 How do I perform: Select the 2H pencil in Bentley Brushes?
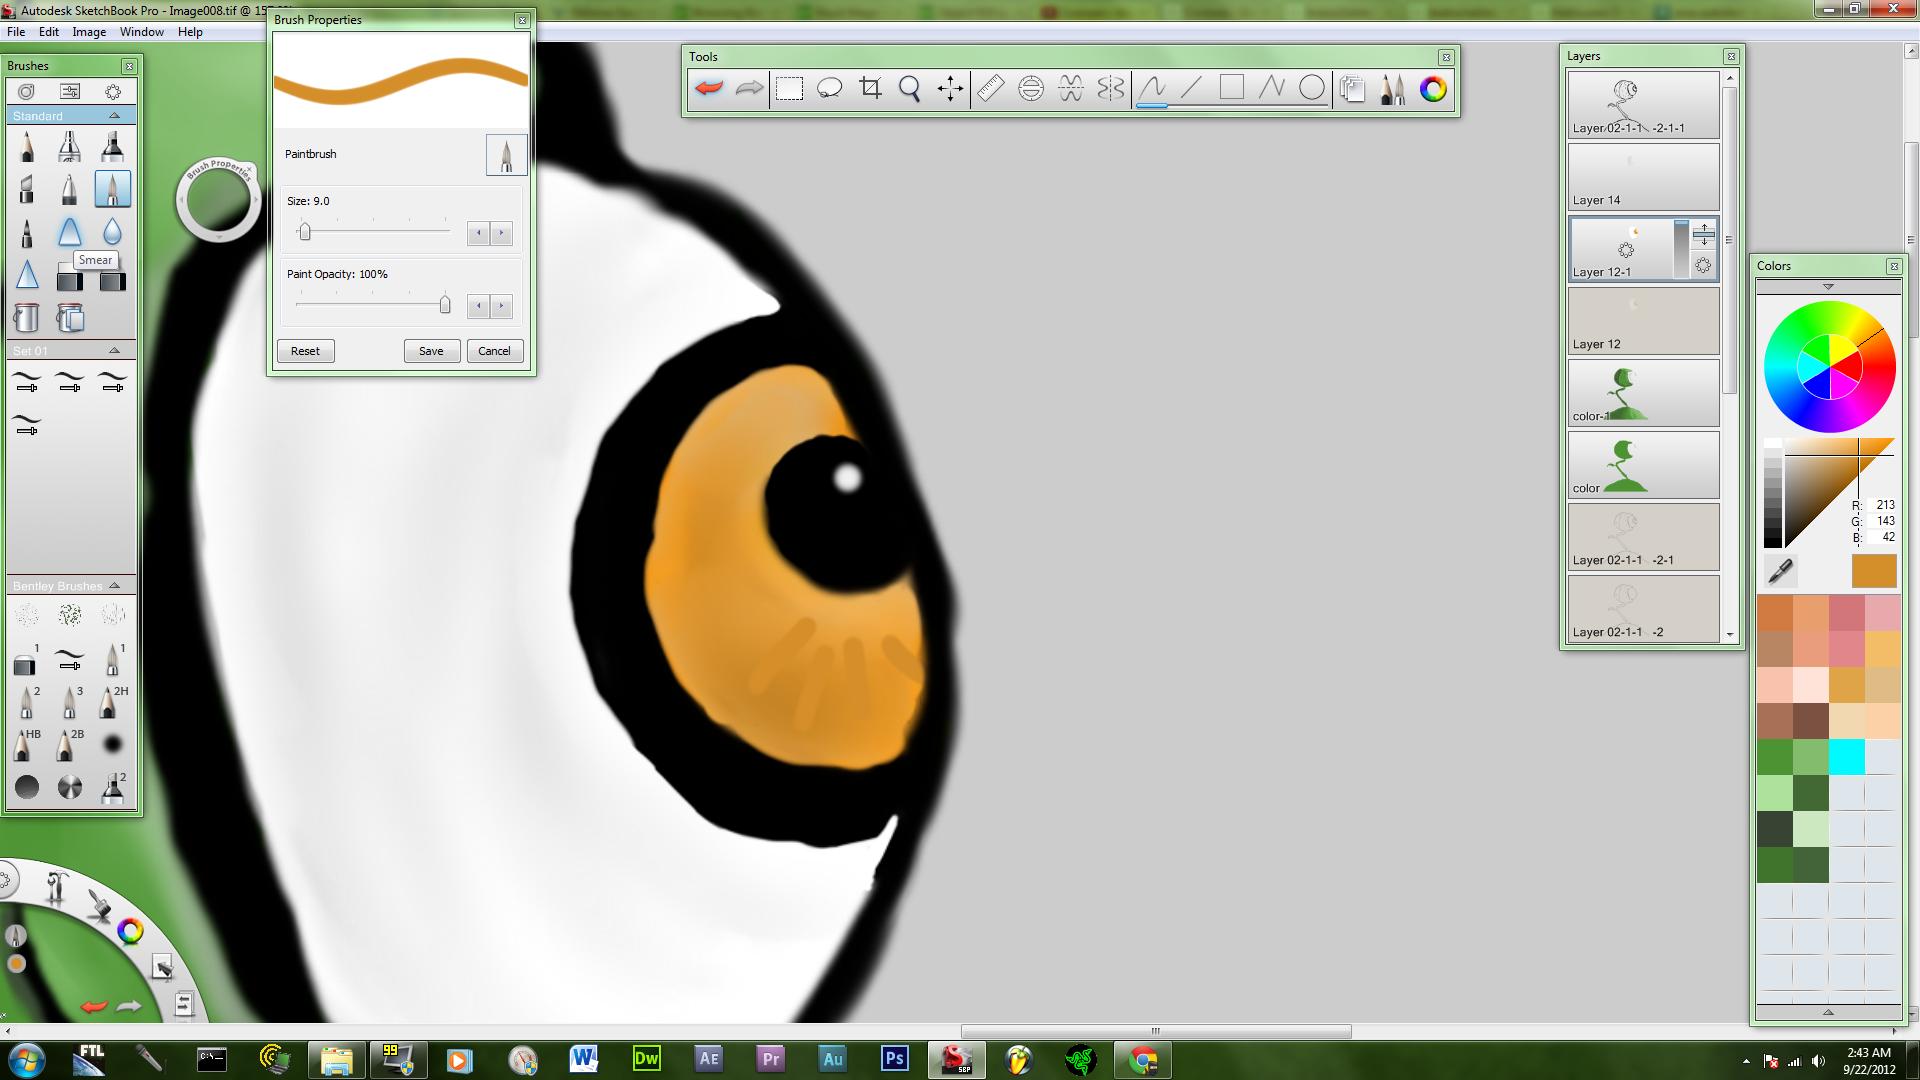(112, 702)
